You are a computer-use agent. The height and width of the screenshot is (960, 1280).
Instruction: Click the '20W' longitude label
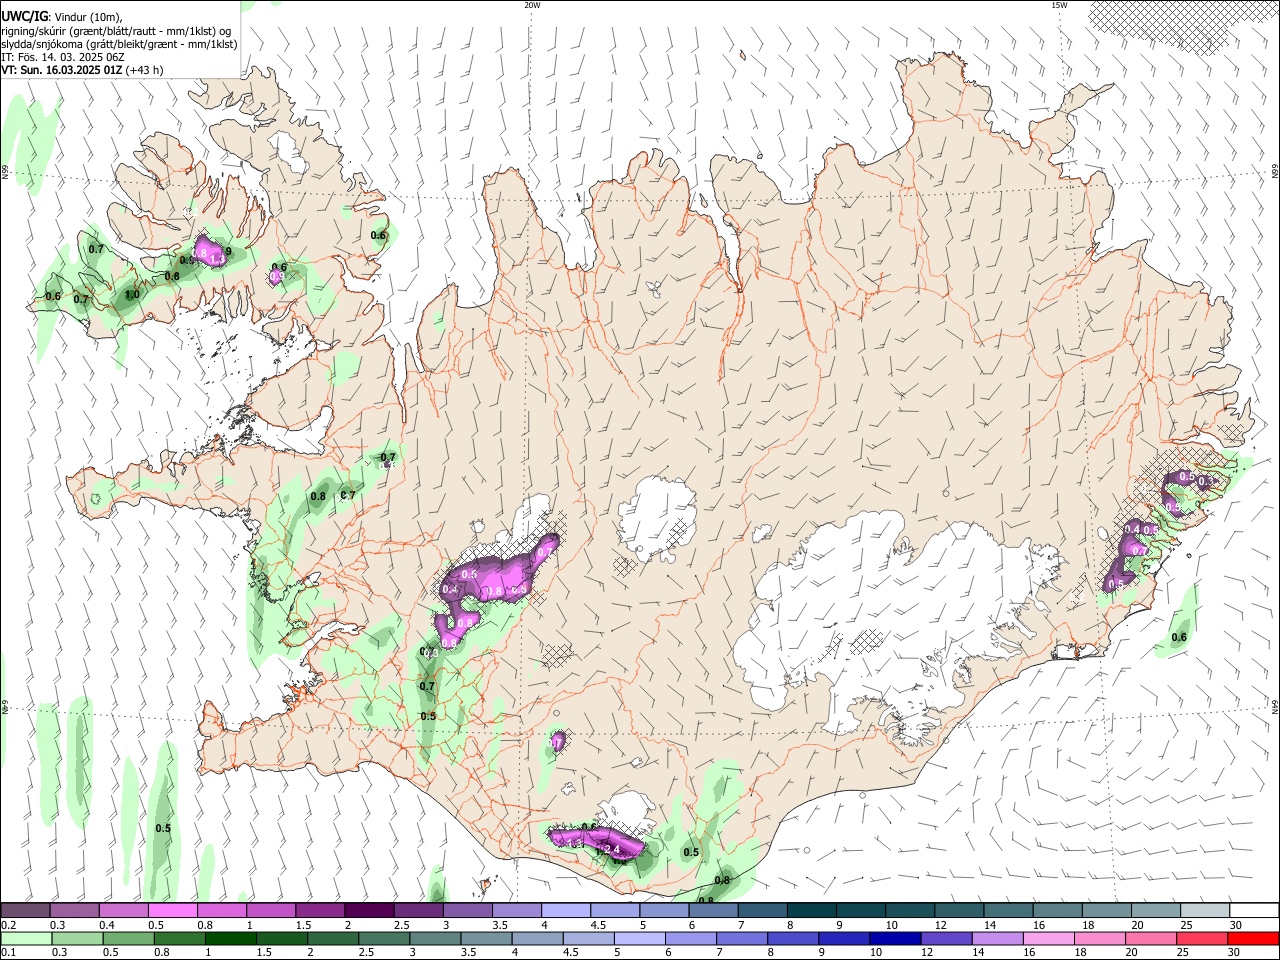pyautogui.click(x=532, y=5)
